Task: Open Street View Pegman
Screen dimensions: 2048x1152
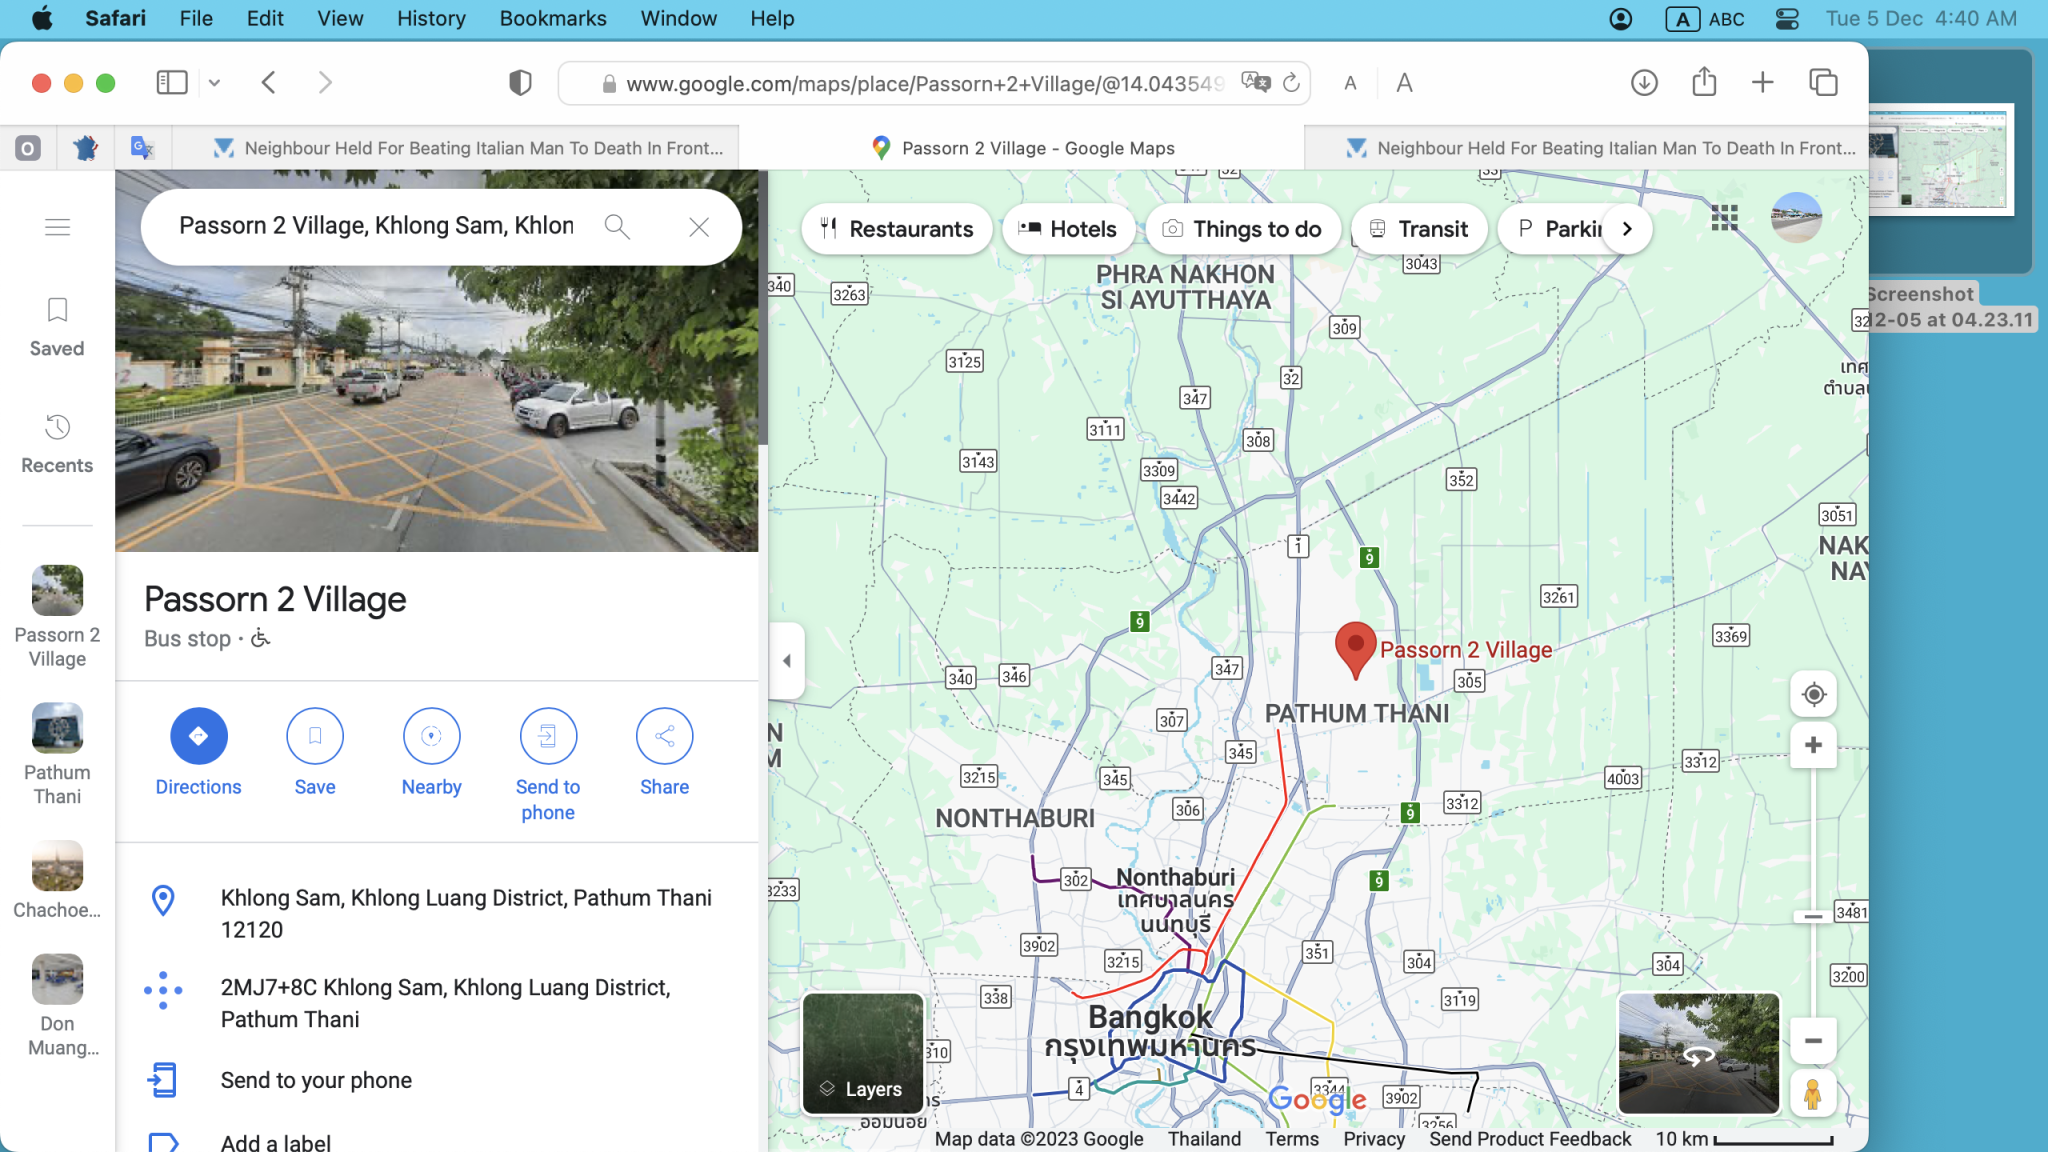Action: pos(1812,1092)
